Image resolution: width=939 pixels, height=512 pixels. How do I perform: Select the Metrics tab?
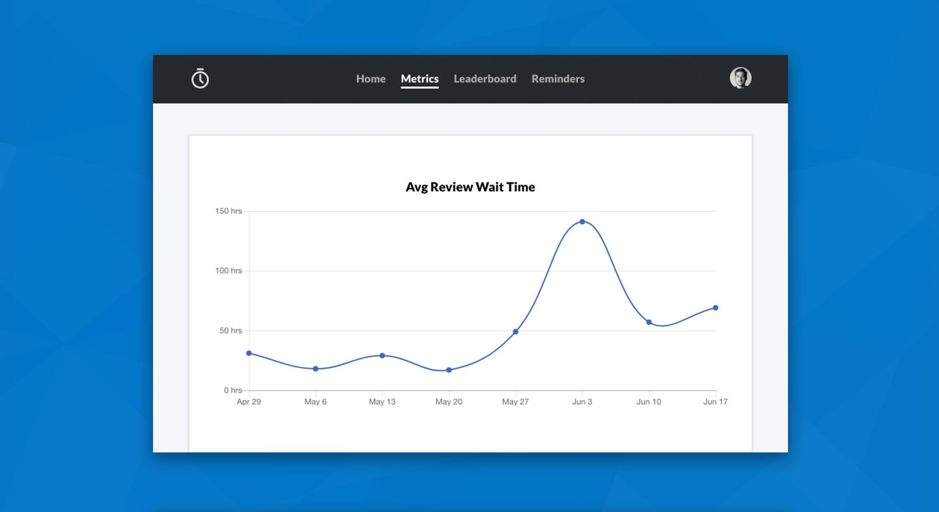420,78
